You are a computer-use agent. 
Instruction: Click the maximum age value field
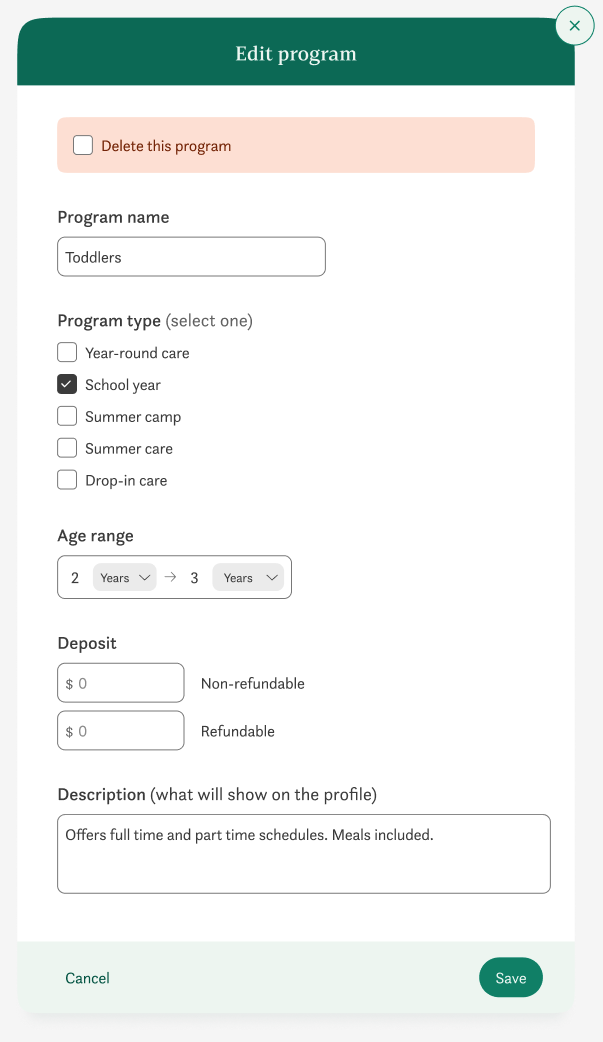(x=194, y=577)
